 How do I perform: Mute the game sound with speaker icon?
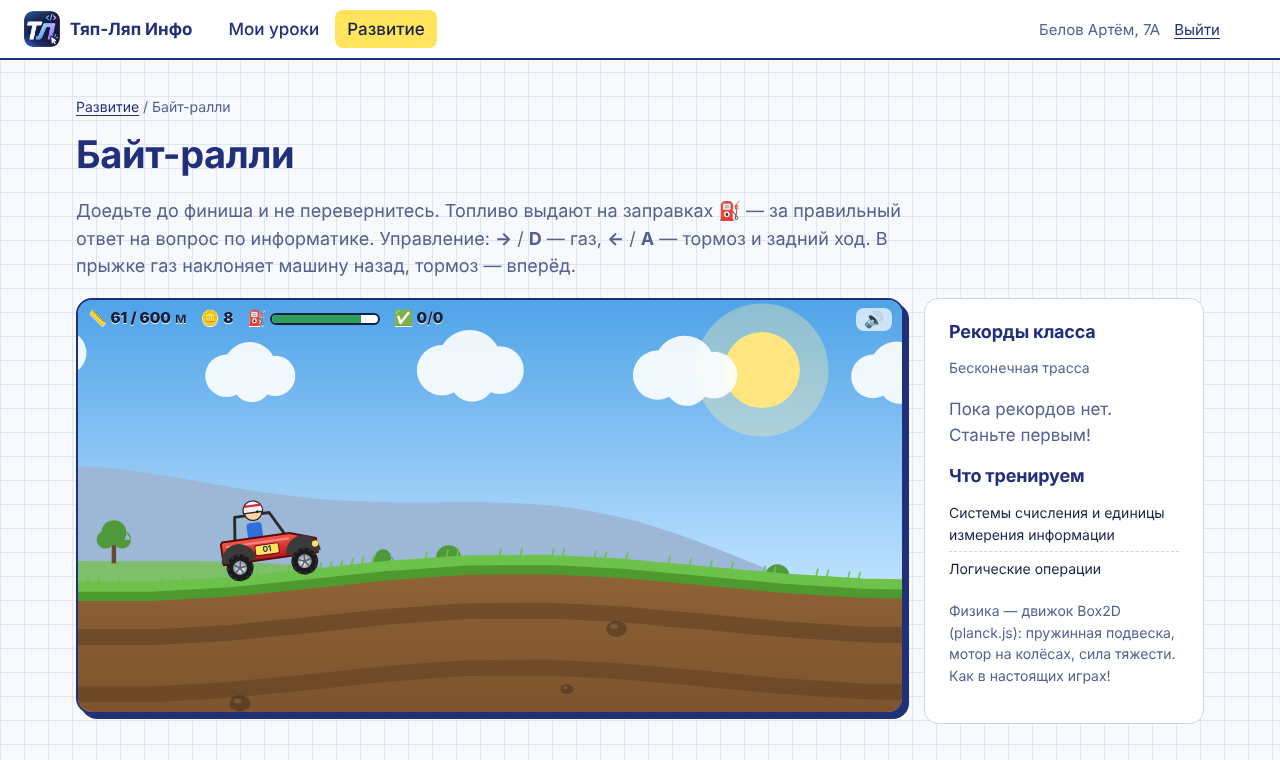874,319
